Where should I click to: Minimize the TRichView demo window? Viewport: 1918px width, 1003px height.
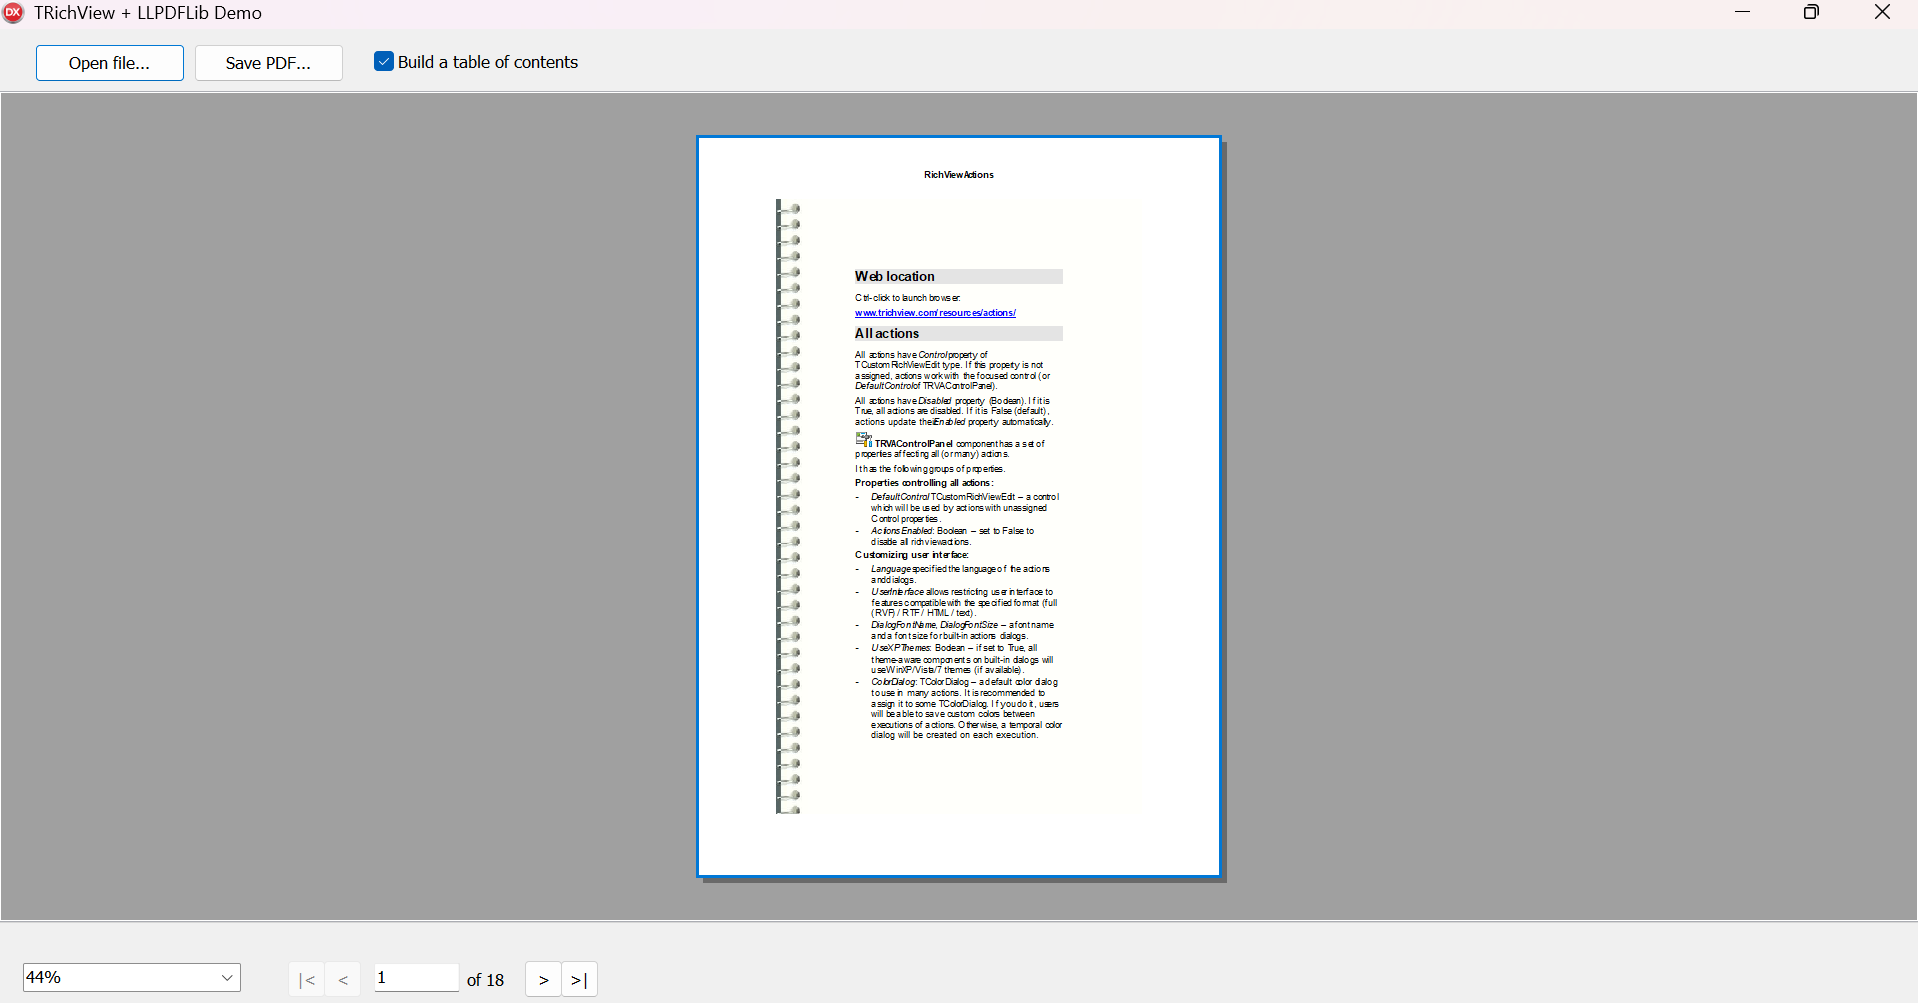pos(1742,12)
